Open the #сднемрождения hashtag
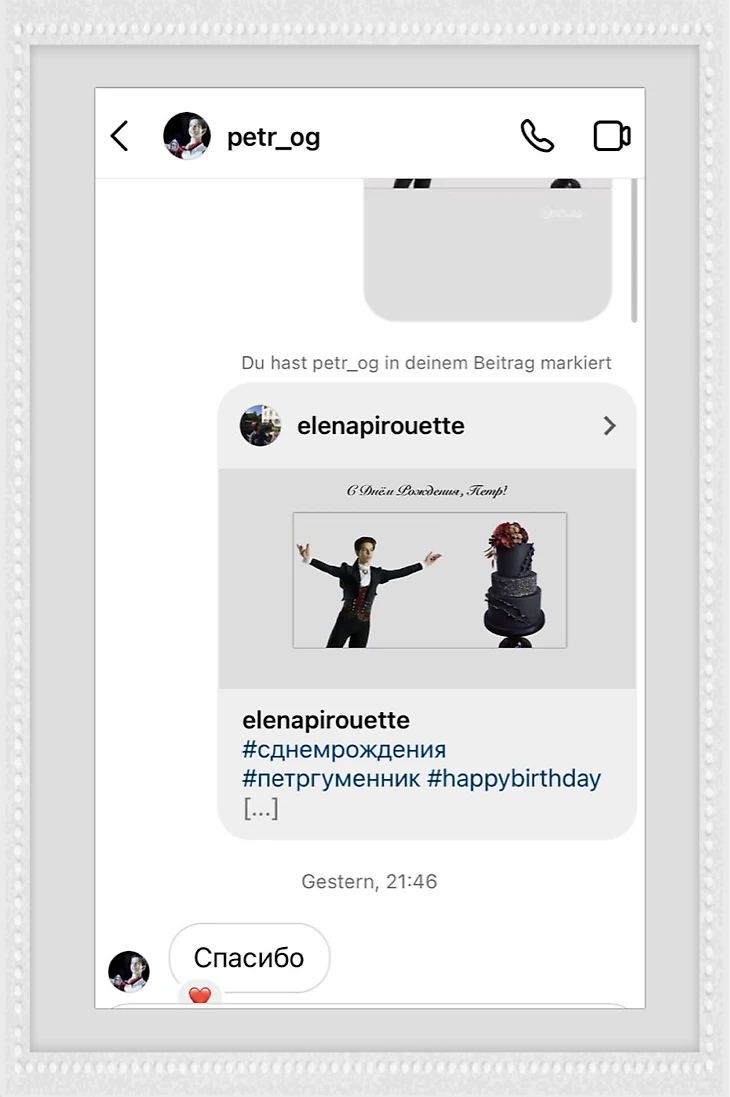The height and width of the screenshot is (1097, 730). [x=344, y=749]
